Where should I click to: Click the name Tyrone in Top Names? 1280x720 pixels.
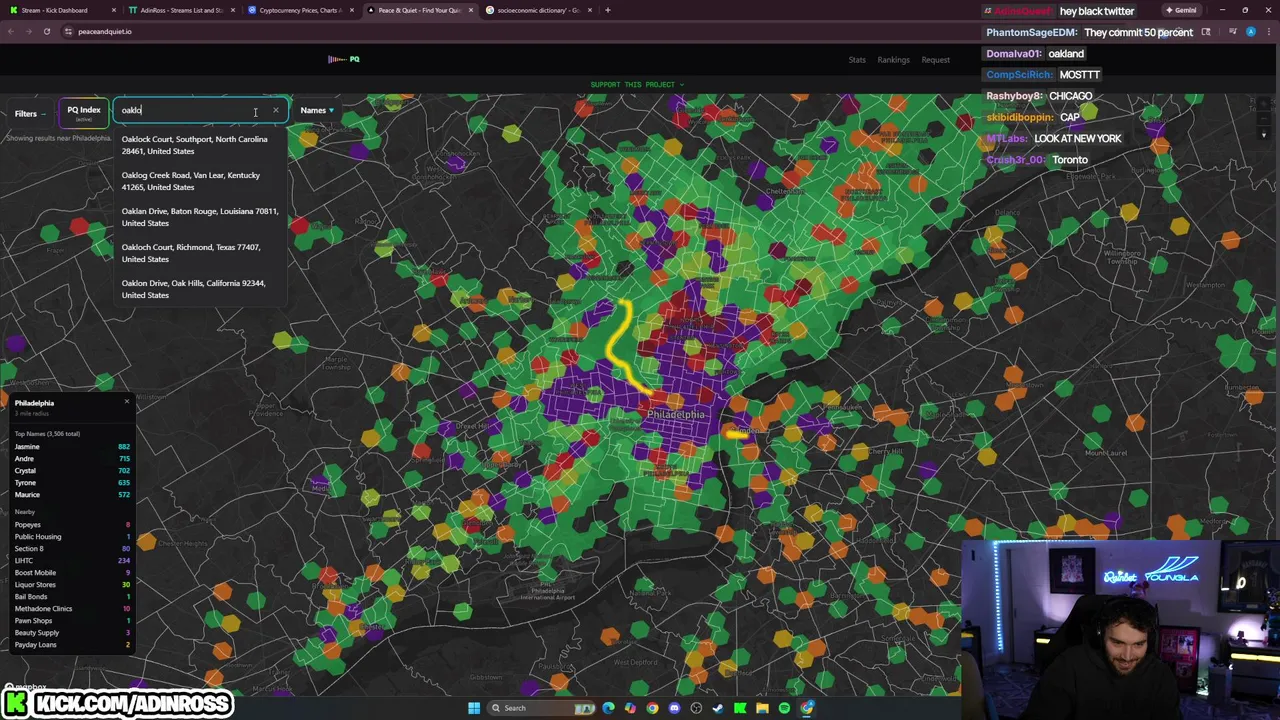pyautogui.click(x=25, y=483)
